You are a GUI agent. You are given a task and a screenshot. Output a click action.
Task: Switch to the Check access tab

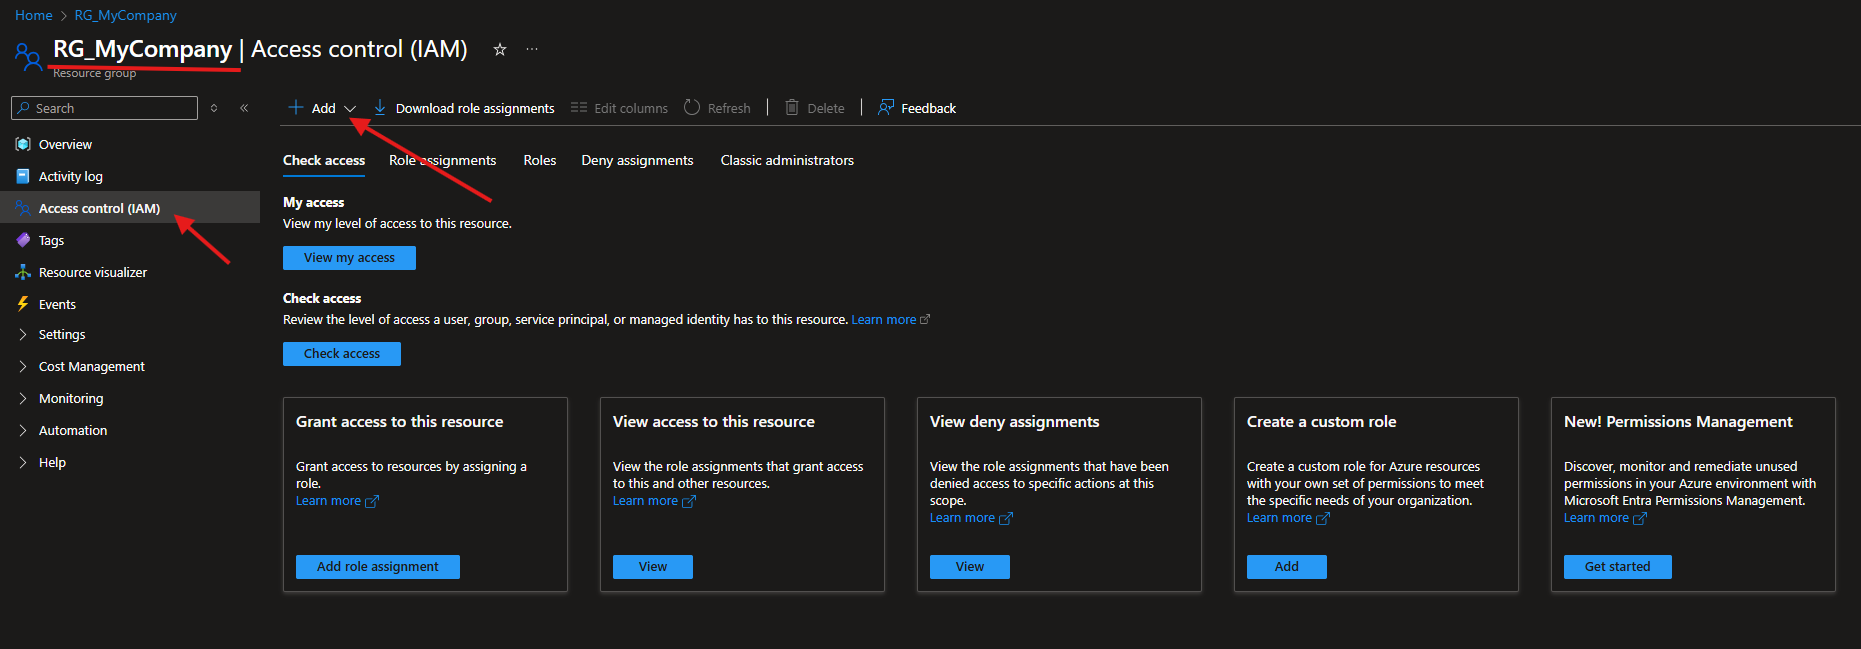click(324, 160)
